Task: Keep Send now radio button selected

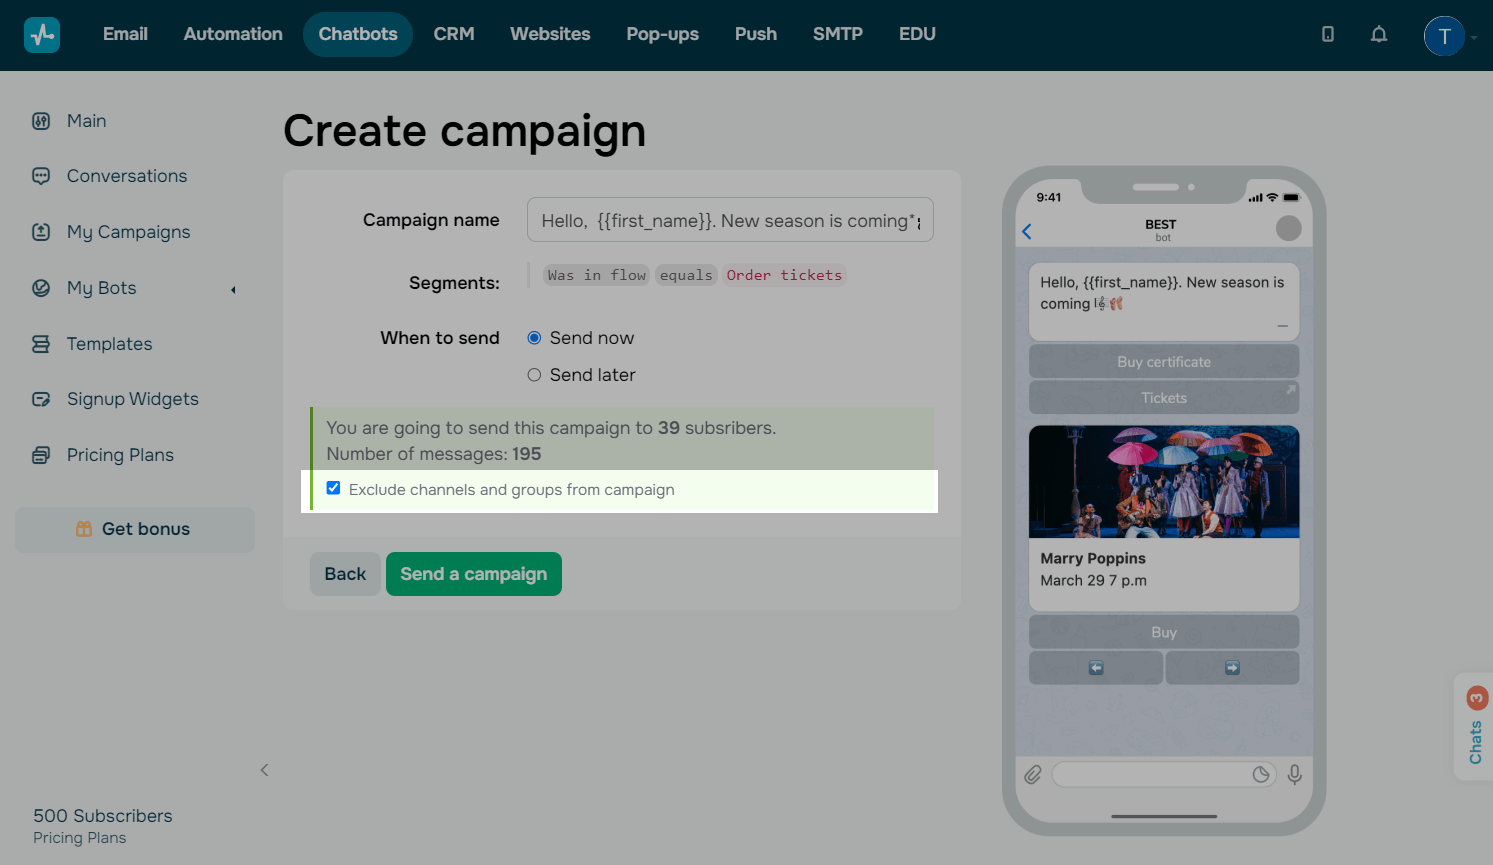Action: click(534, 338)
